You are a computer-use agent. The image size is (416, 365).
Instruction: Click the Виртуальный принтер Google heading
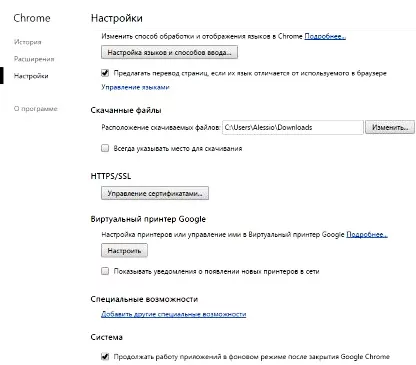[148, 219]
